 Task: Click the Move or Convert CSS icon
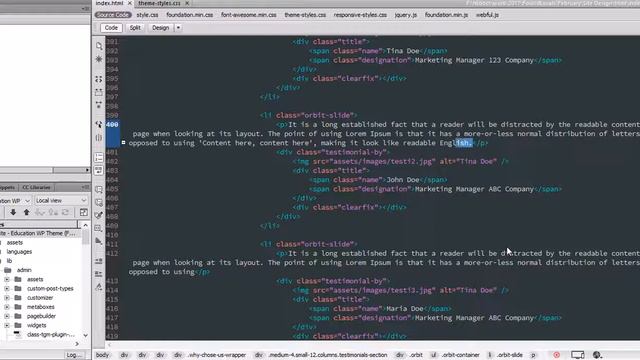99,242
